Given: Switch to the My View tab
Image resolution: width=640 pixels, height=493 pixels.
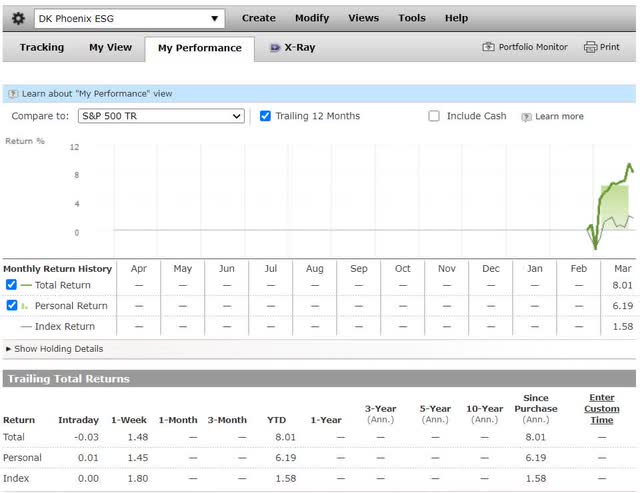Looking at the screenshot, I should pos(111,47).
